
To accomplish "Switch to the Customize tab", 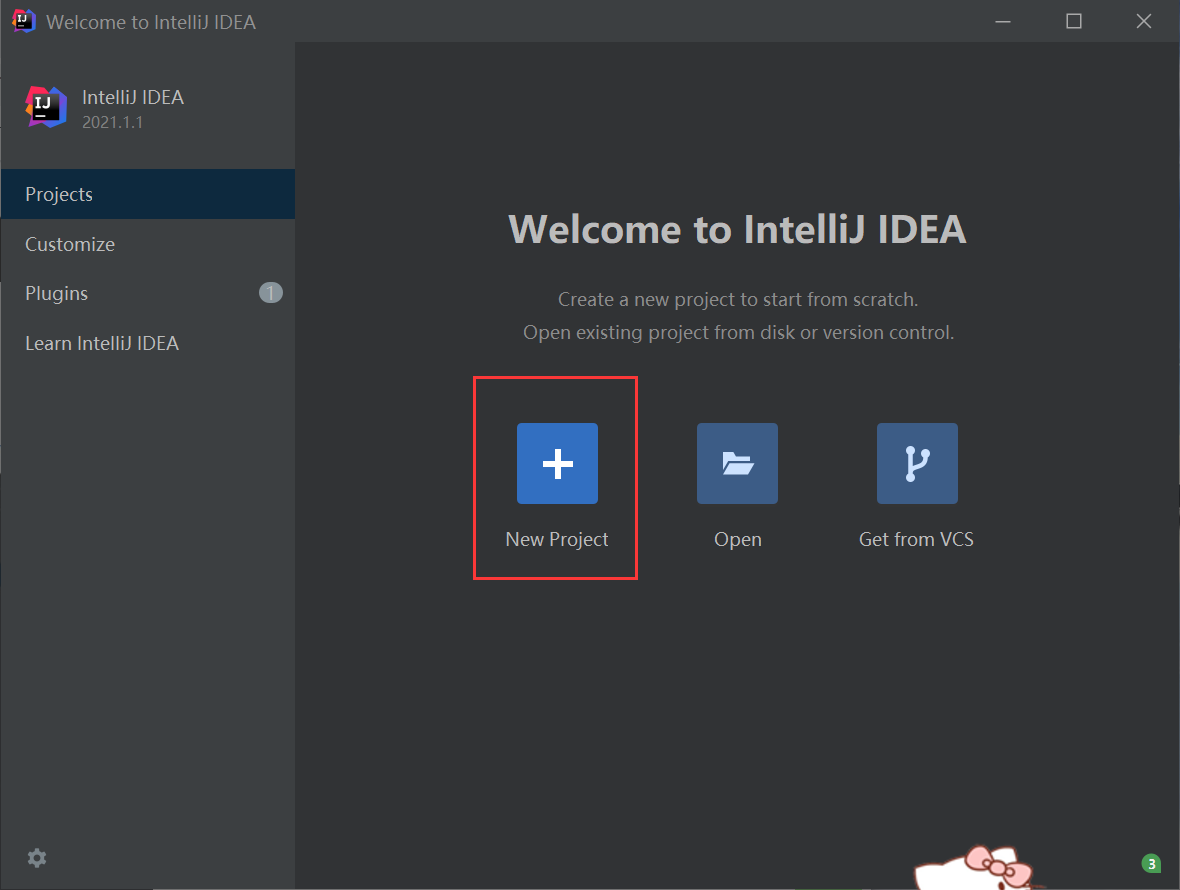I will (x=148, y=245).
